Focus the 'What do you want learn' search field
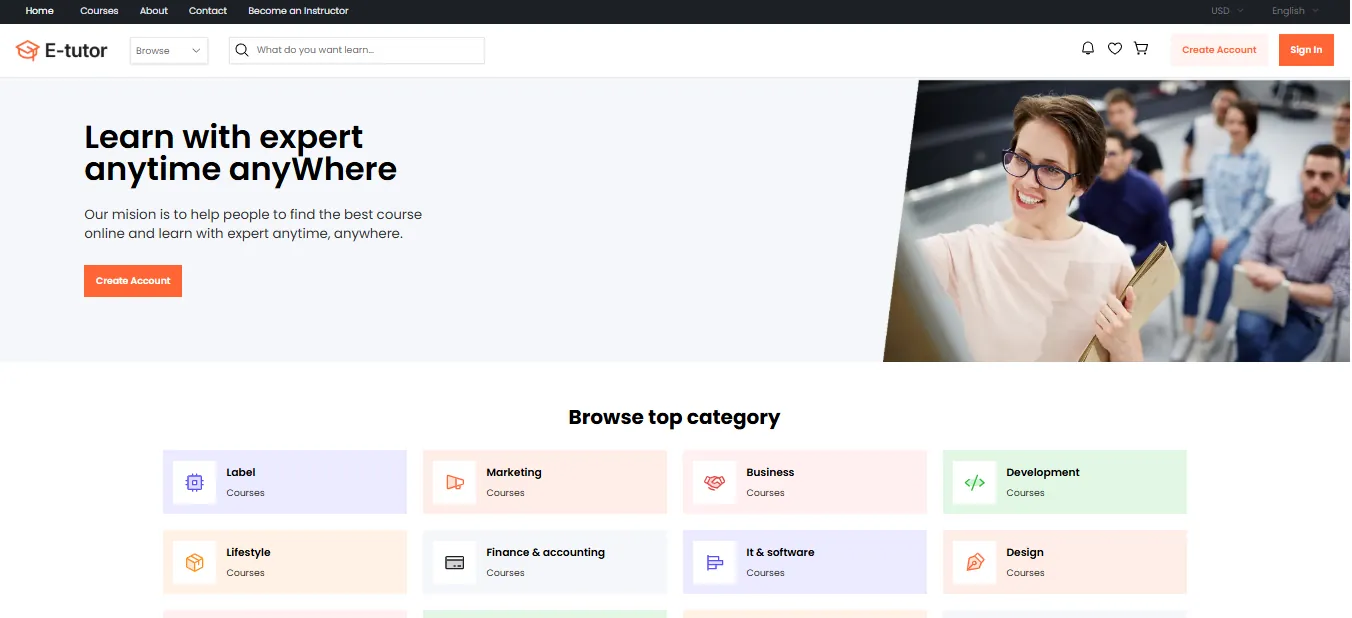Image resolution: width=1352 pixels, height=618 pixels. (357, 50)
